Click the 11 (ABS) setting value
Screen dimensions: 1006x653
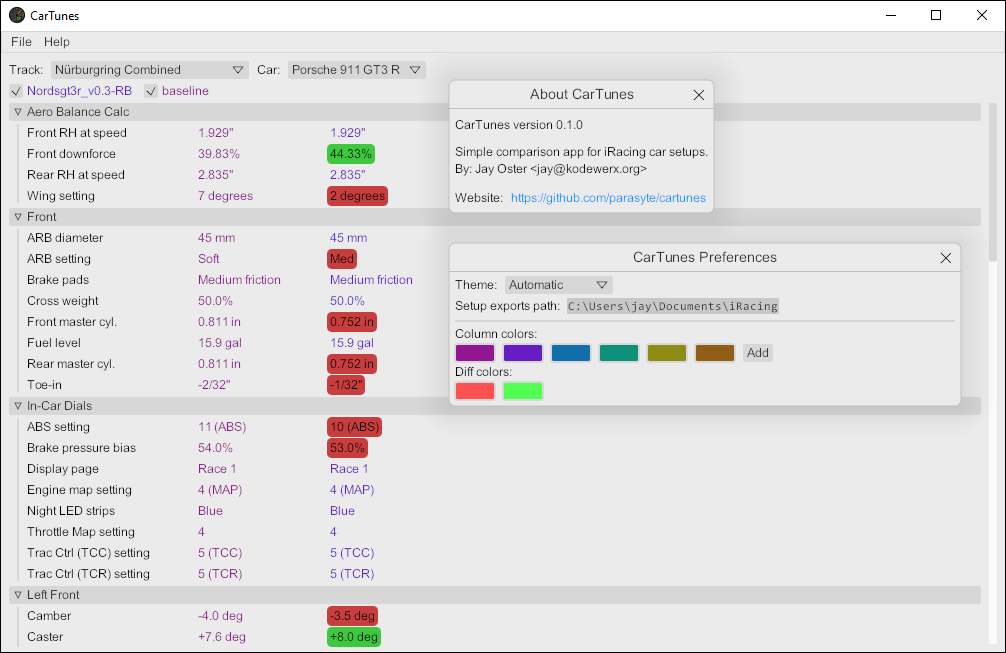222,427
